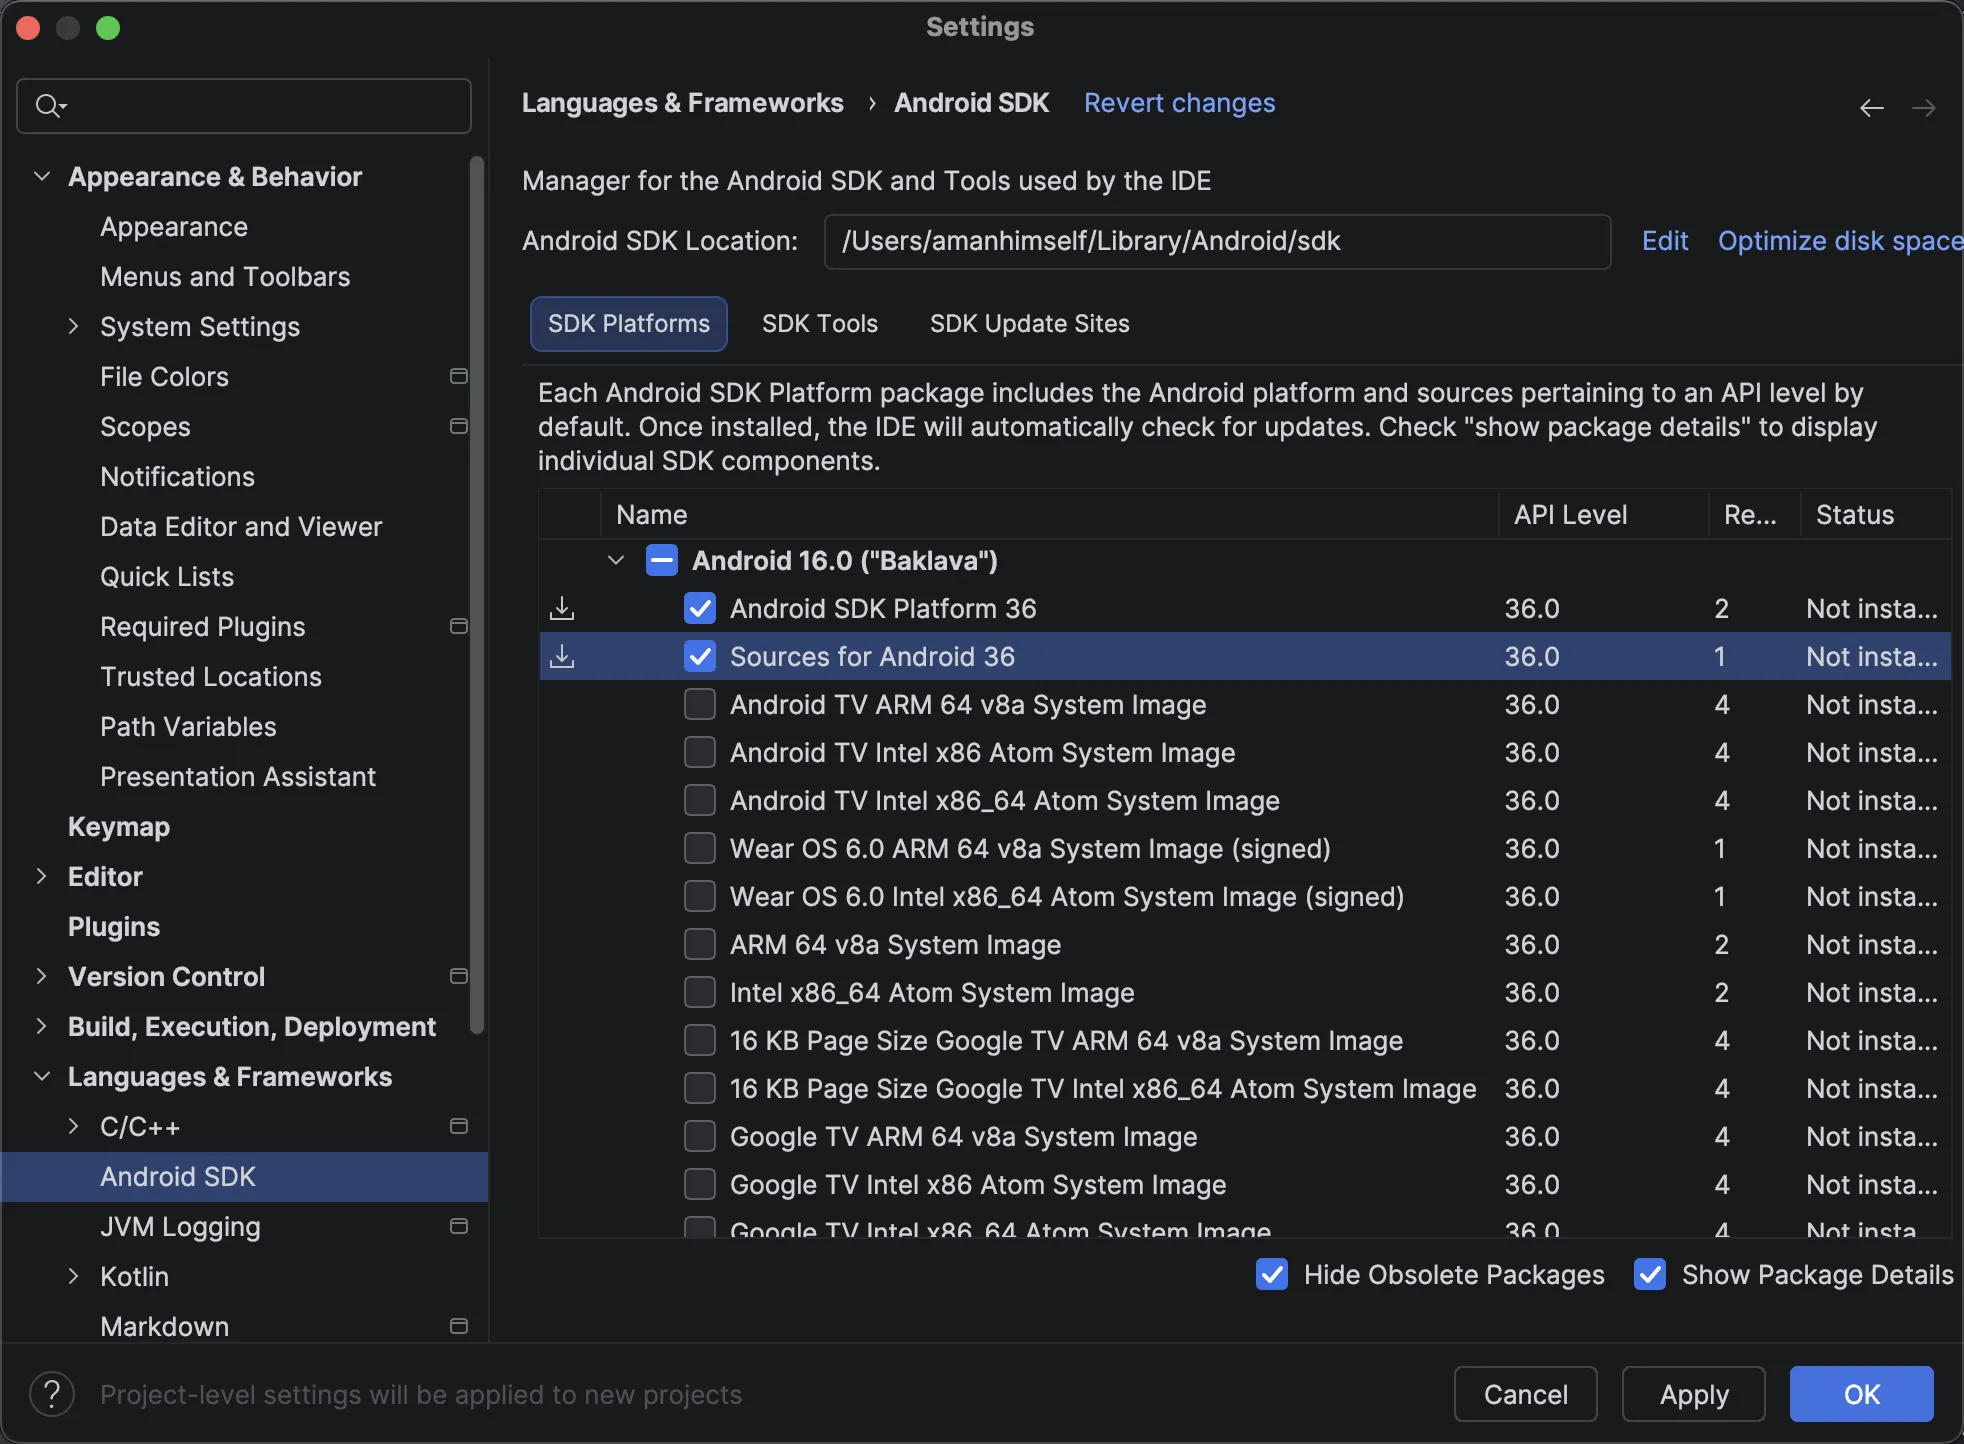1964x1444 pixels.
Task: Check Android TV ARM 64 v8a System Image
Action: (x=700, y=704)
